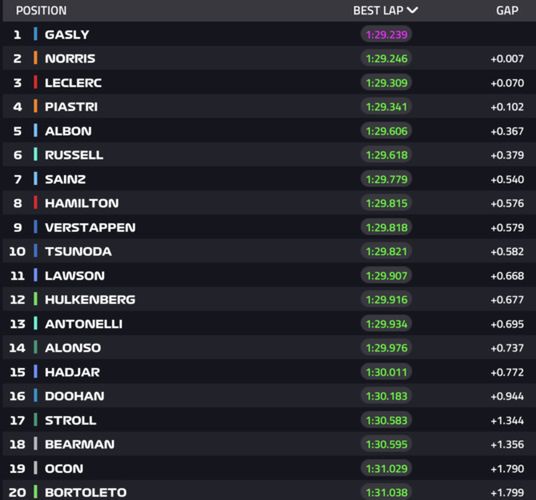Click the GAP column header
The image size is (536, 500).
[507, 11]
